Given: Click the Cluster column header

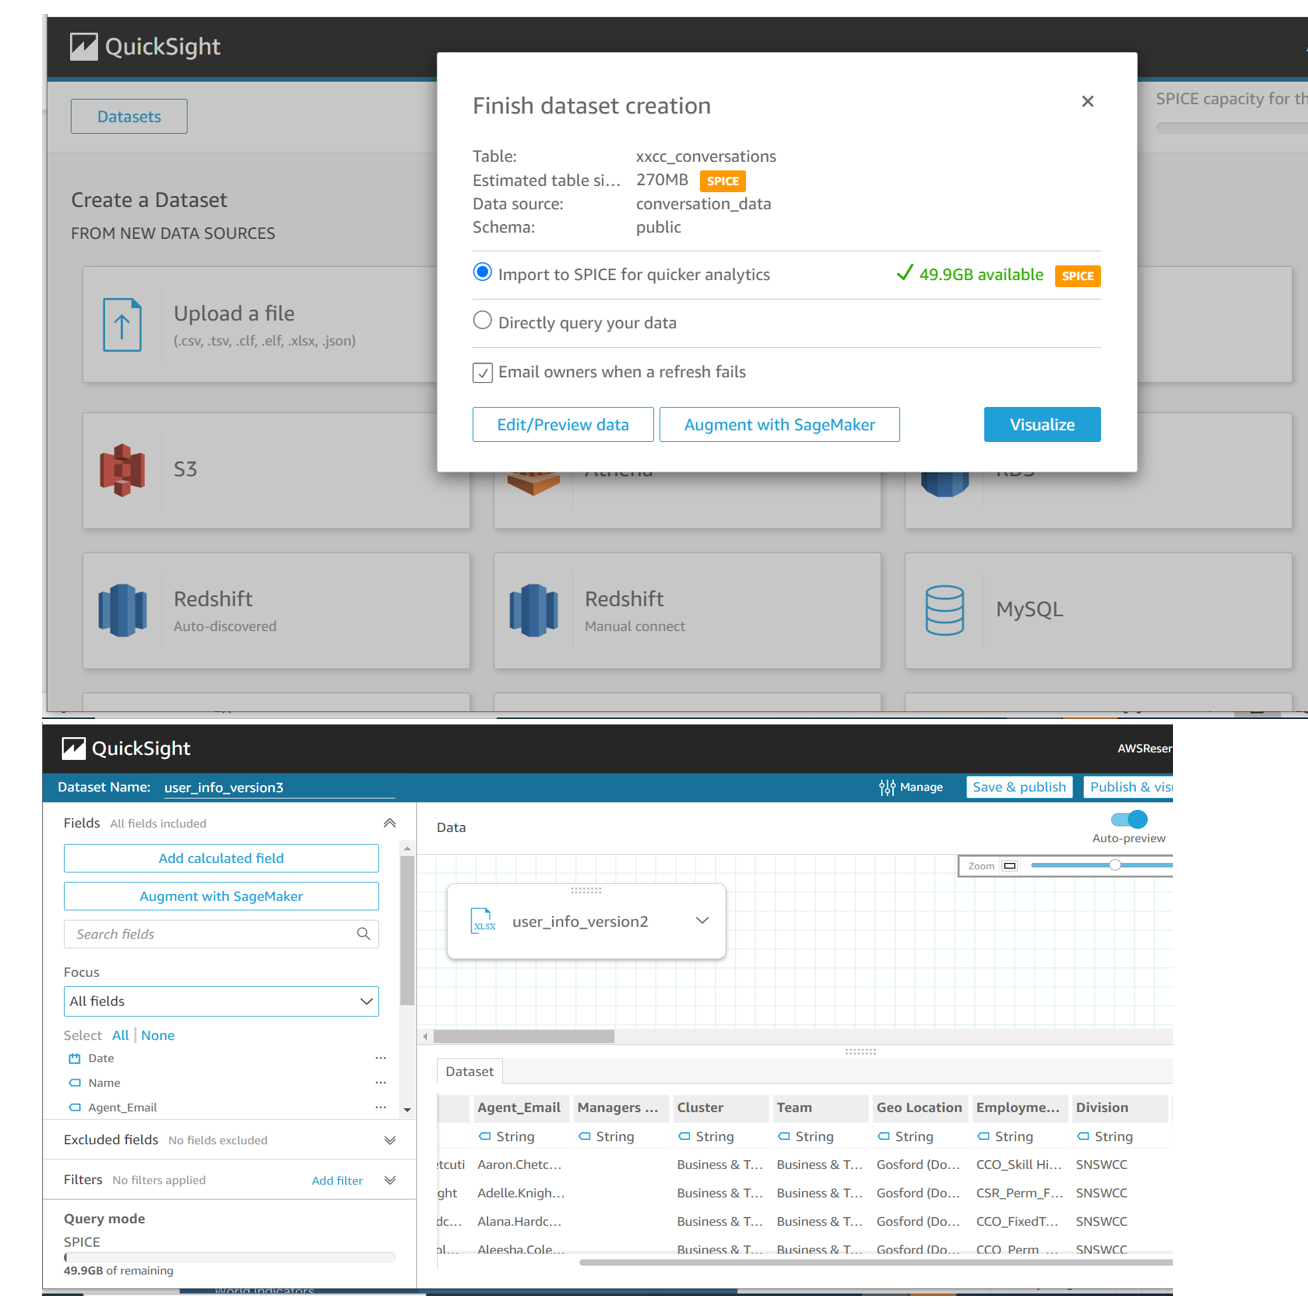Looking at the screenshot, I should [x=718, y=1108].
